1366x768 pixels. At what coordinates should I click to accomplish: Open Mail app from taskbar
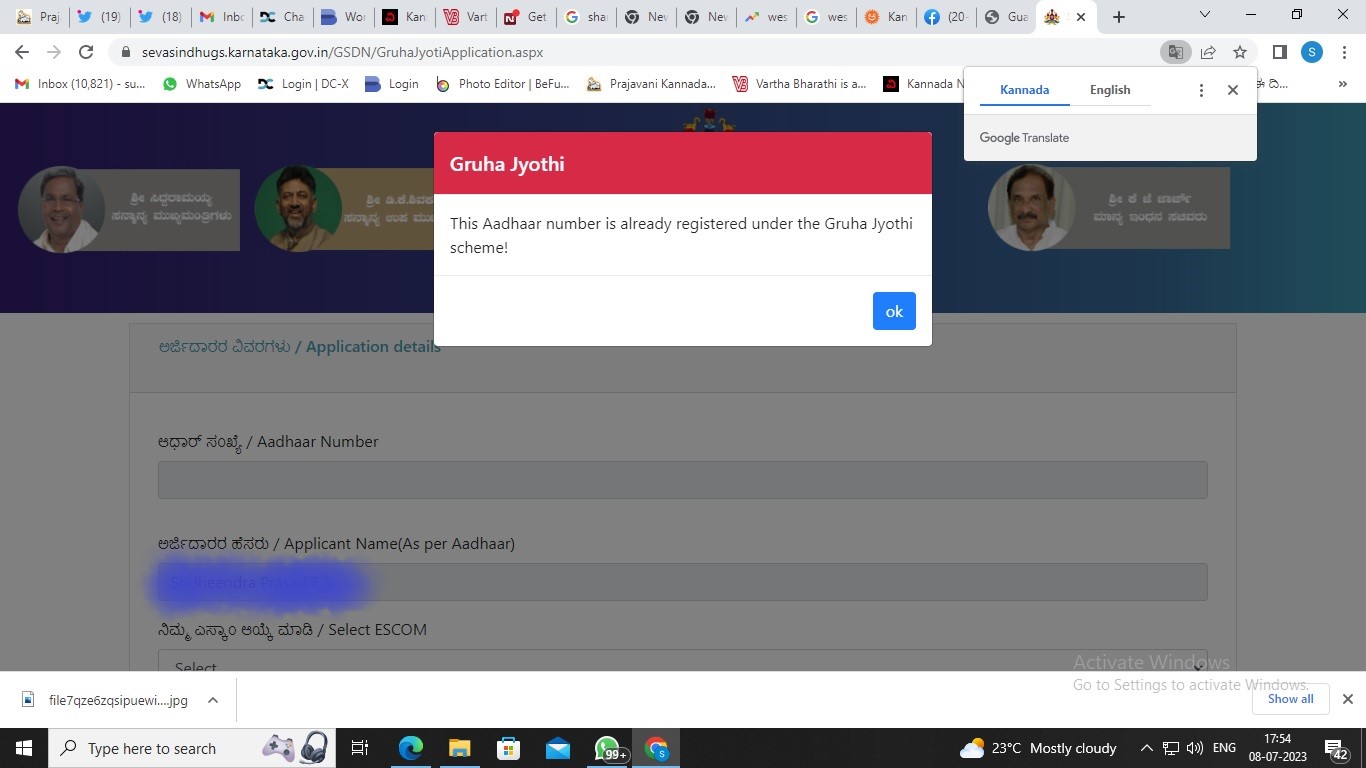point(558,748)
